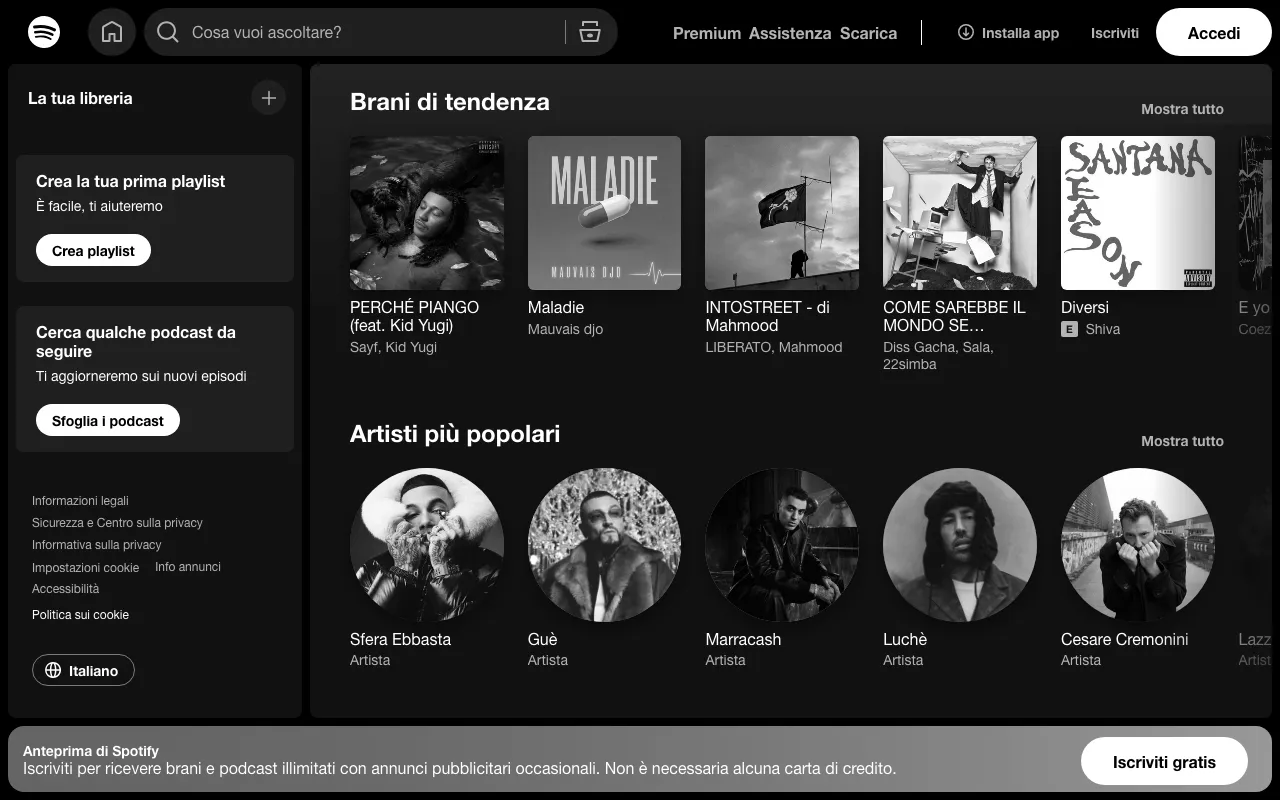The height and width of the screenshot is (800, 1280).
Task: Click the "Maladie" song title
Action: [x=556, y=307]
